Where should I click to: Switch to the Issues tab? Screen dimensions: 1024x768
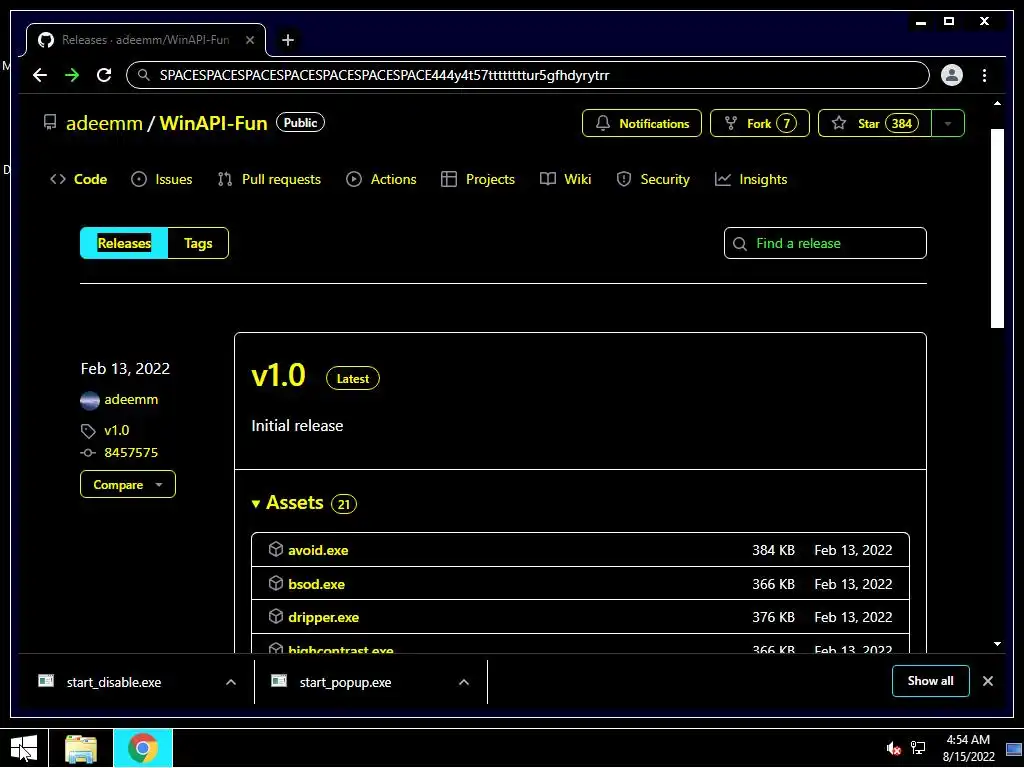click(162, 179)
